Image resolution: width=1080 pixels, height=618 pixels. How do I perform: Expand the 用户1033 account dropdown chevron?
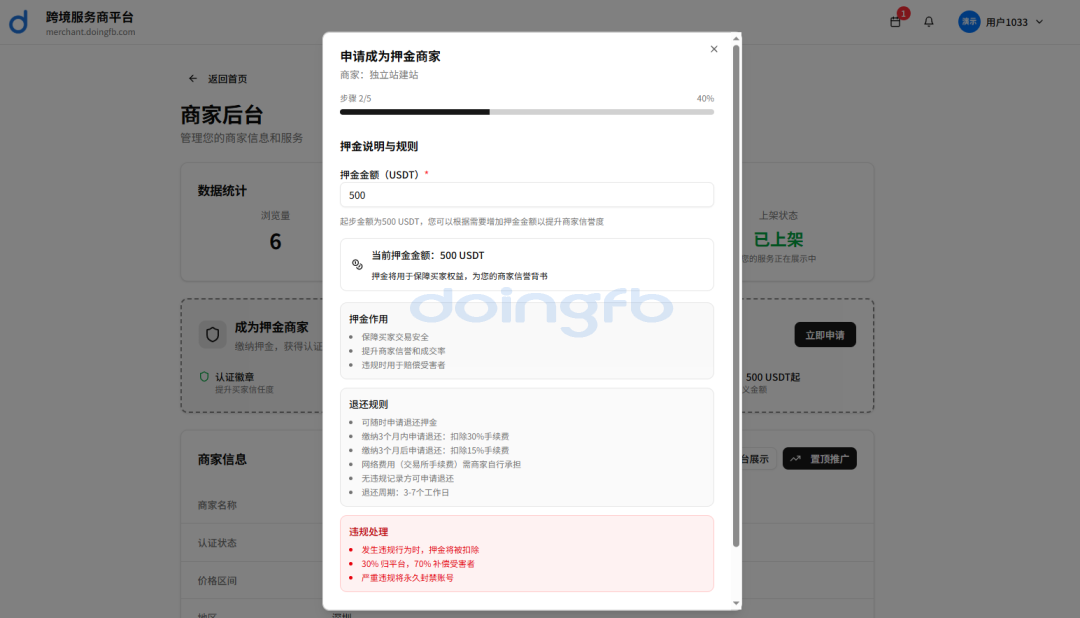(x=1039, y=22)
